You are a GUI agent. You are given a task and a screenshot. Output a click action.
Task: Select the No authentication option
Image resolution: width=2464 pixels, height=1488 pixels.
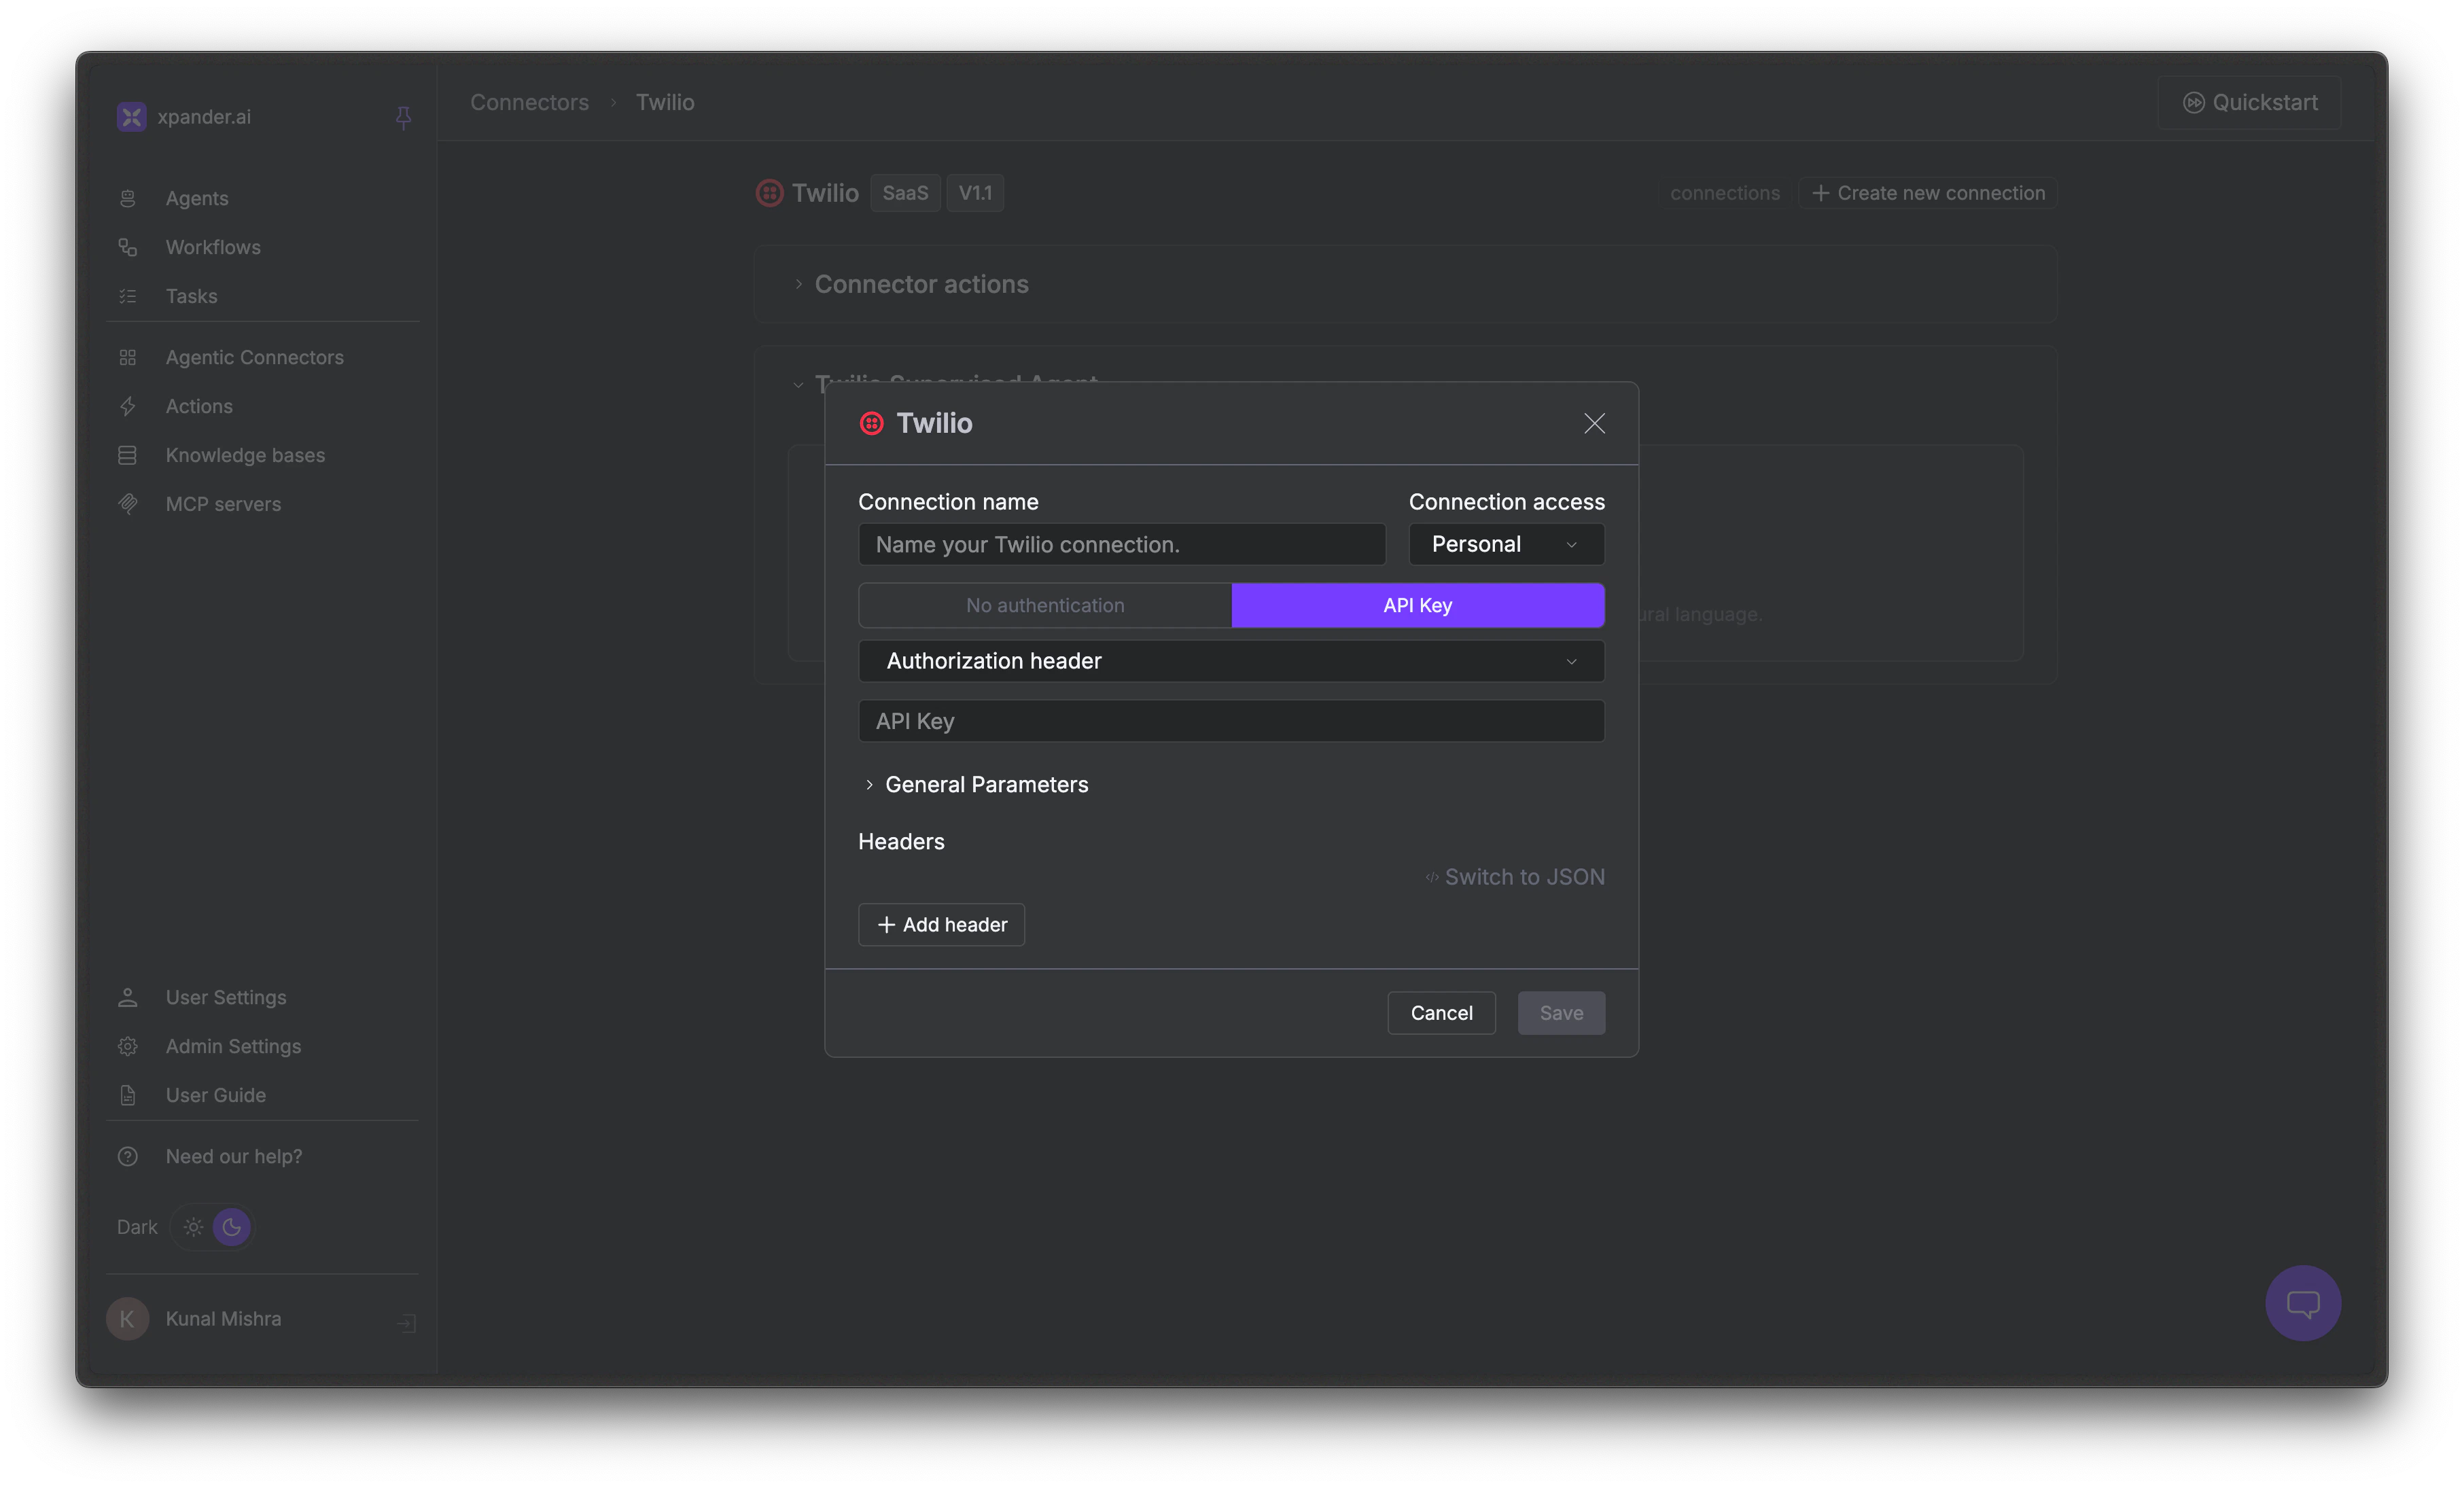click(1044, 605)
